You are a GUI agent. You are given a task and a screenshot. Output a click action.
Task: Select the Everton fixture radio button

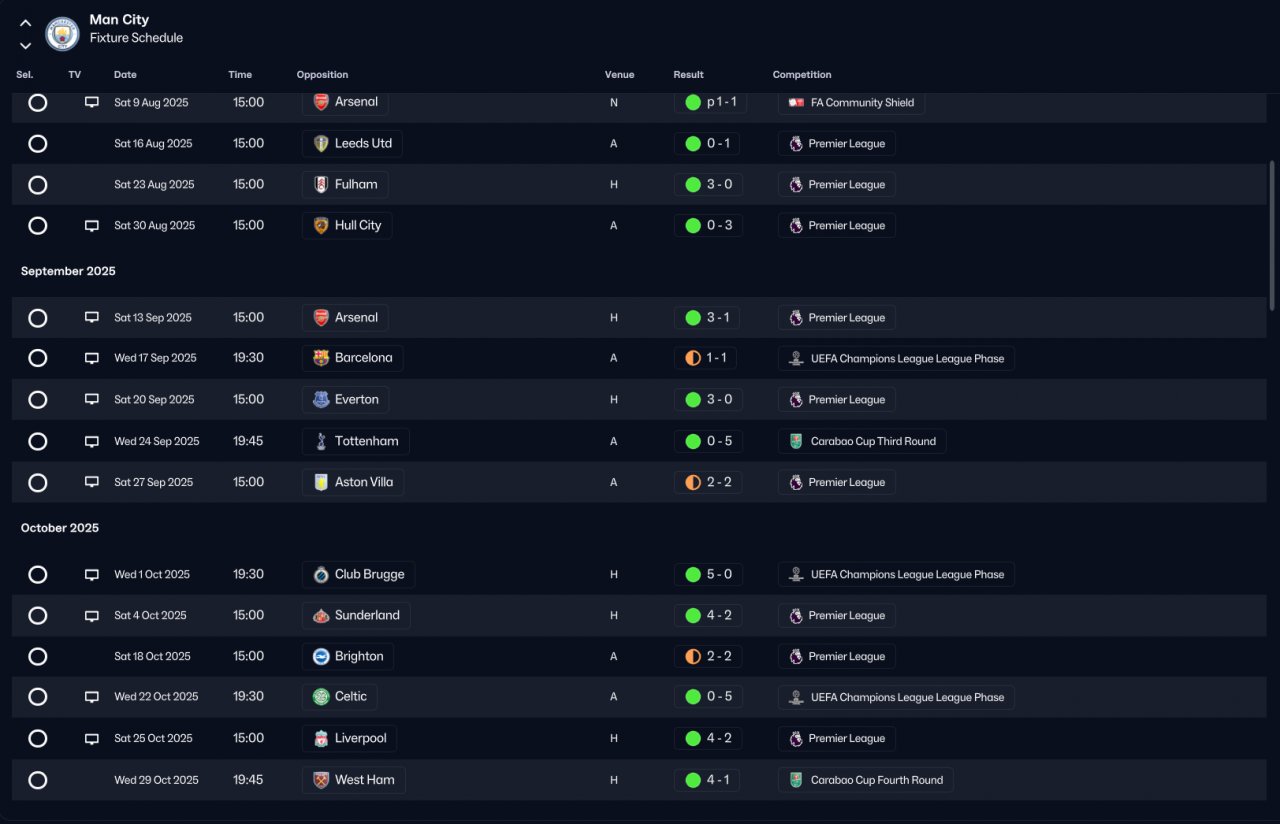coord(38,400)
